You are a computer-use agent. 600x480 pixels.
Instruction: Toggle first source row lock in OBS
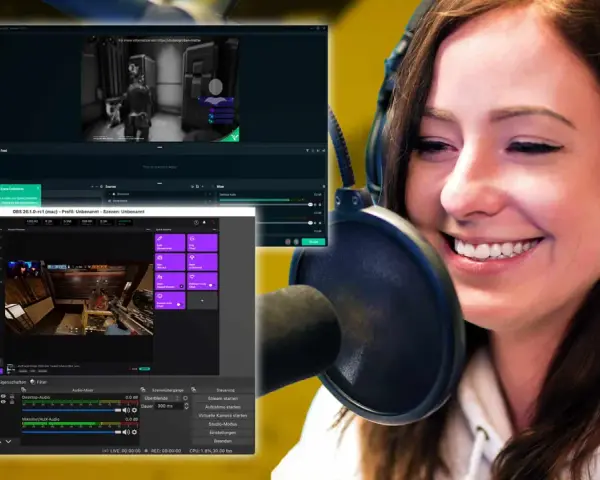pos(12,397)
